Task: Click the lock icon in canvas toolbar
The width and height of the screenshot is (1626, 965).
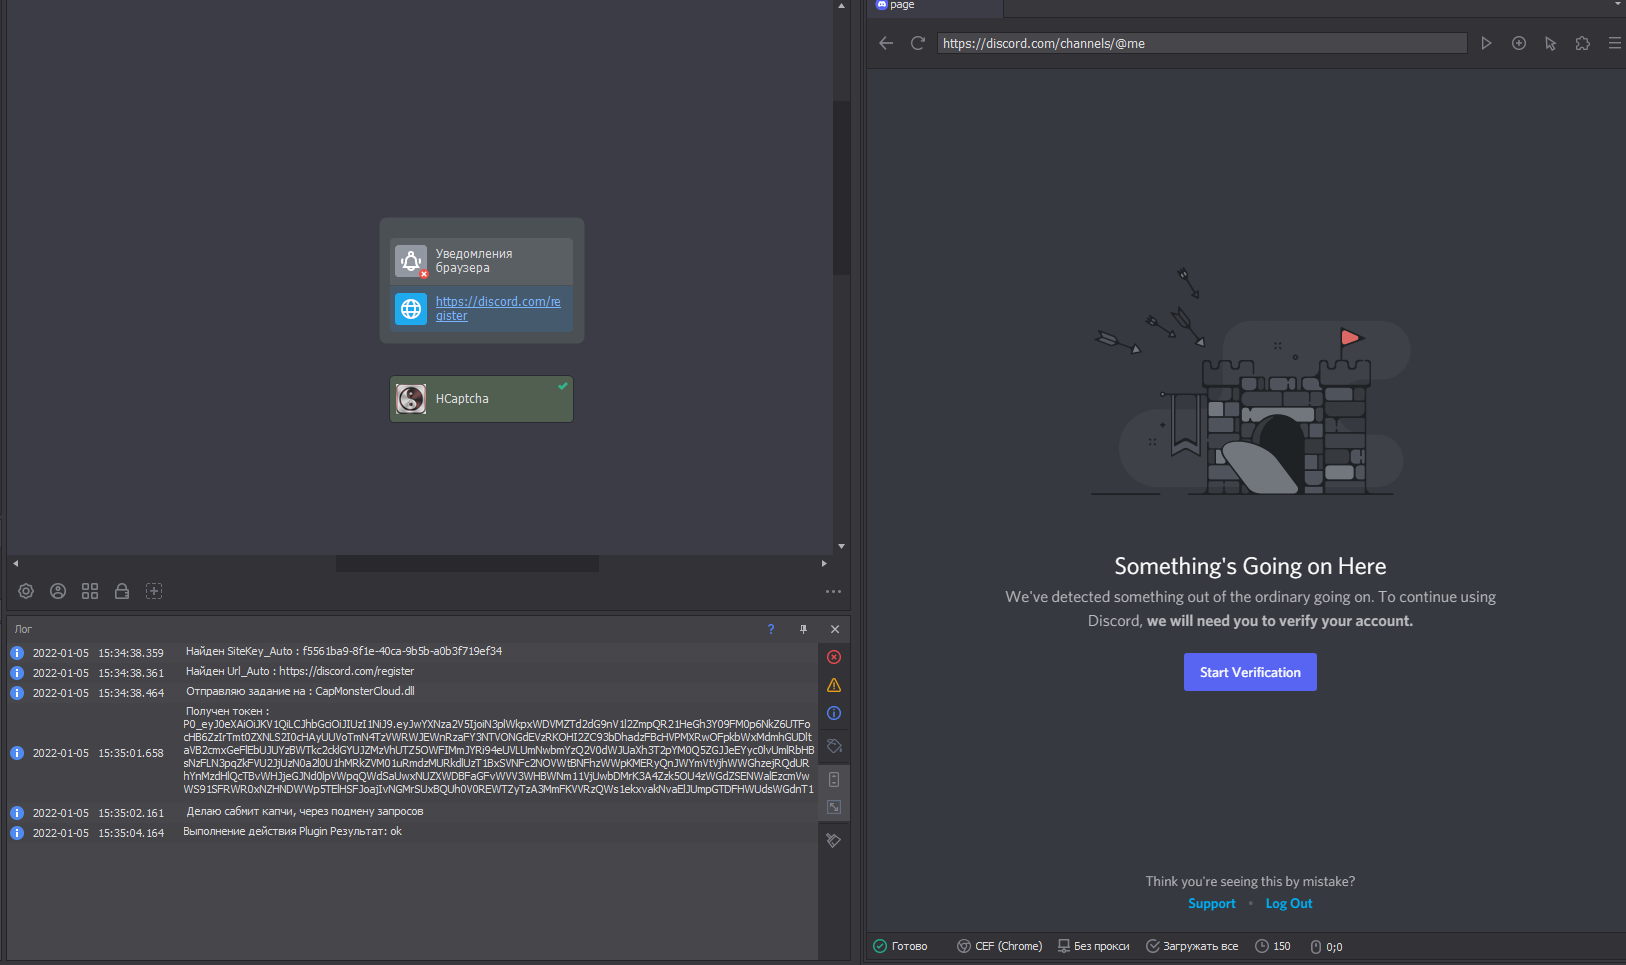Action: point(122,591)
